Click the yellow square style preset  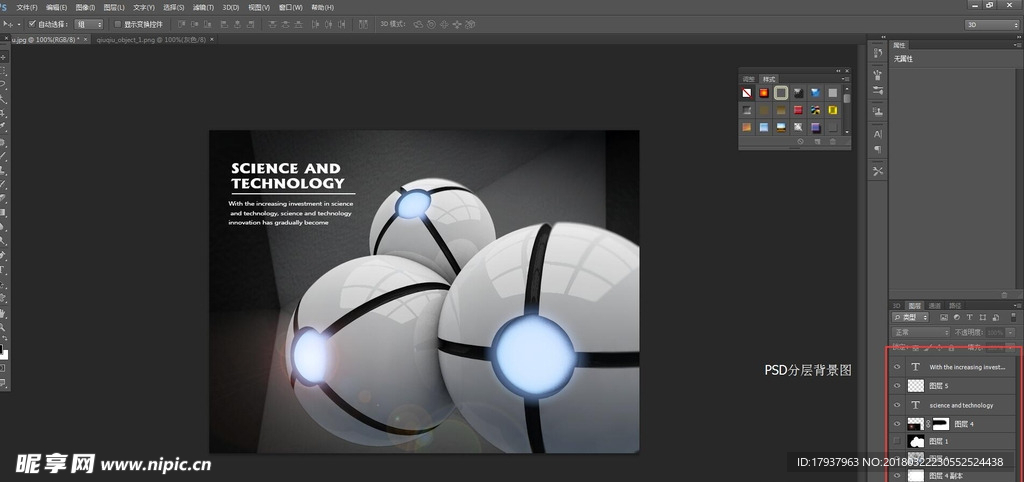coord(832,110)
